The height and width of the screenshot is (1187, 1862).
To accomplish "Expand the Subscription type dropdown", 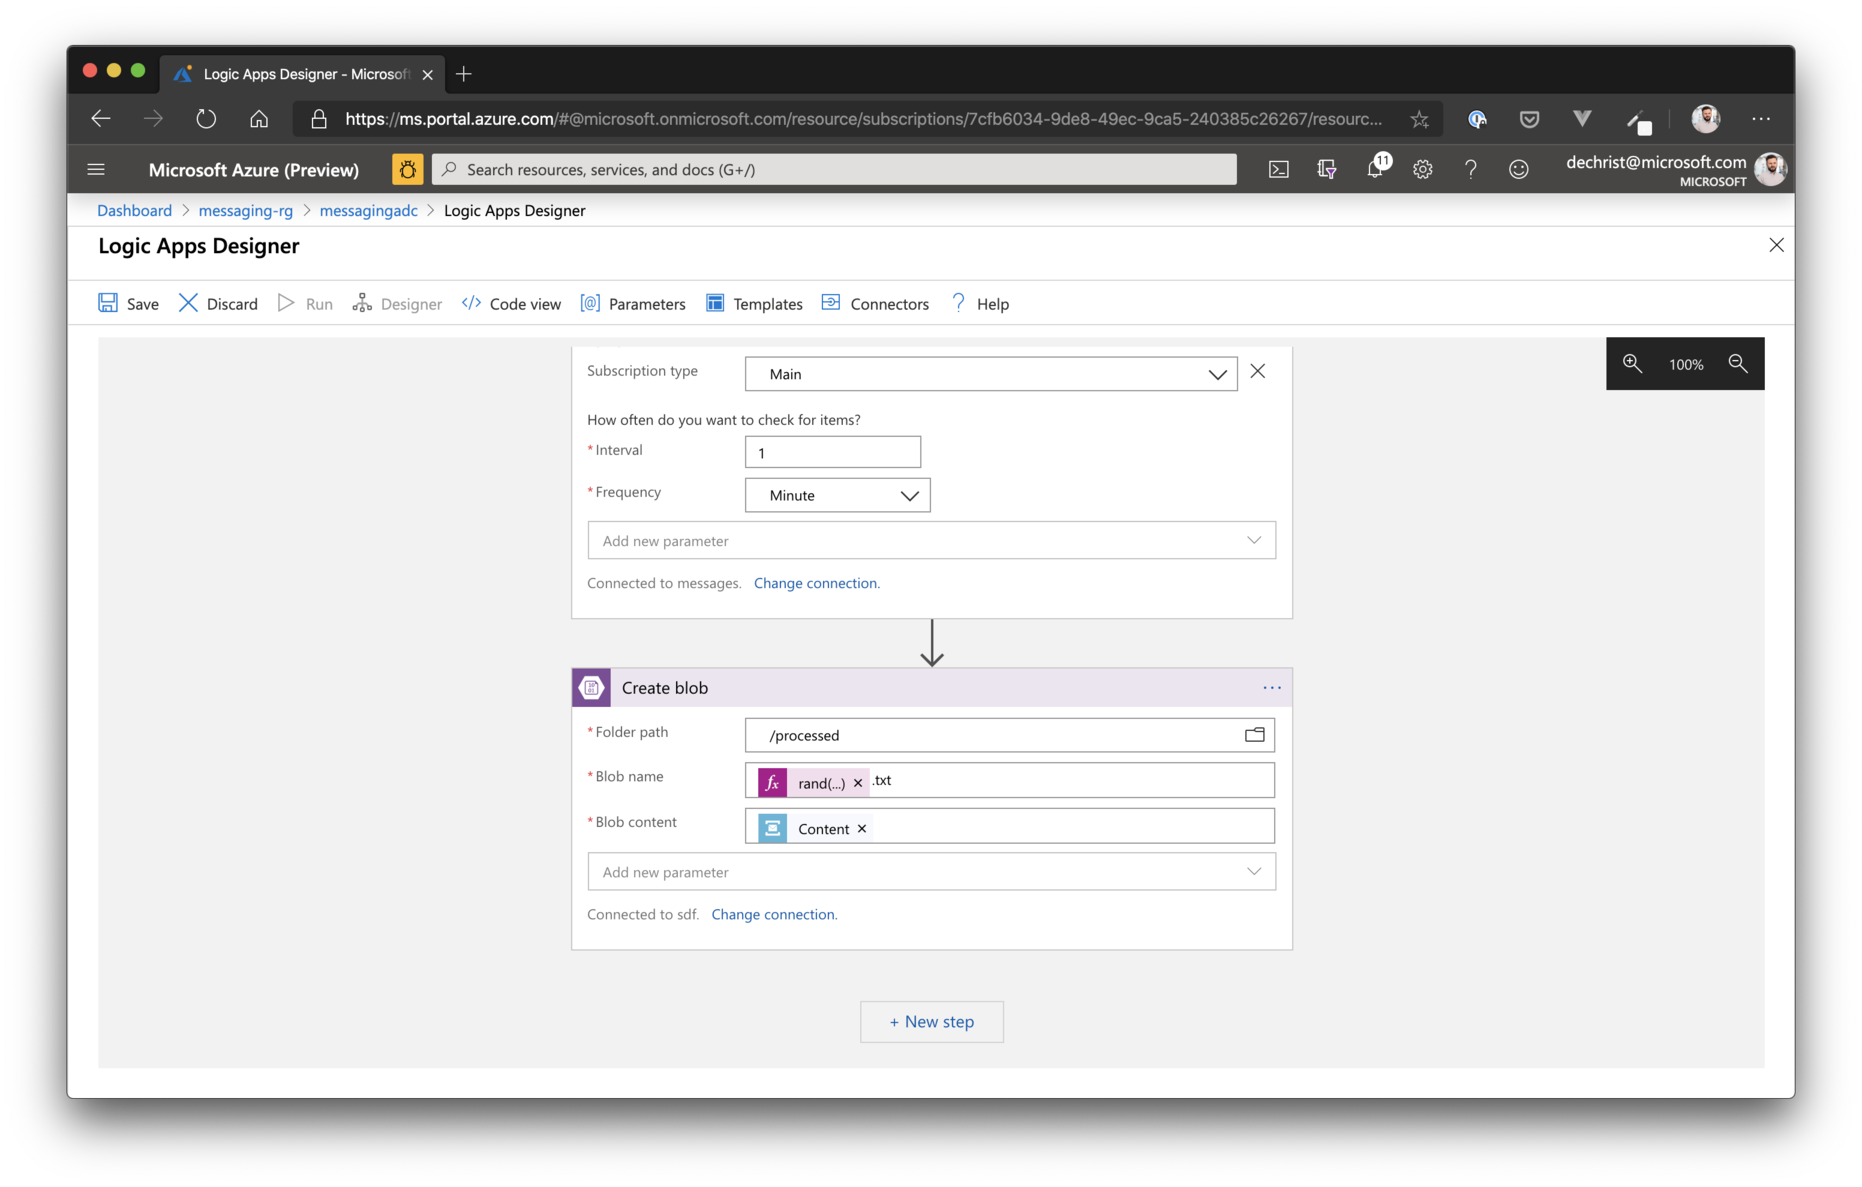I will tap(1216, 374).
